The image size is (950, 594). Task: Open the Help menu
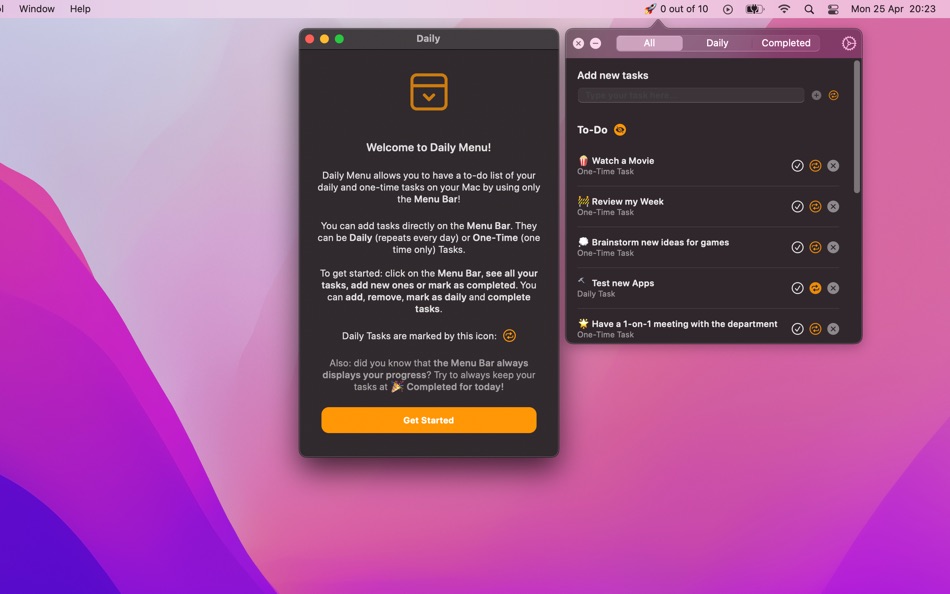[x=80, y=9]
